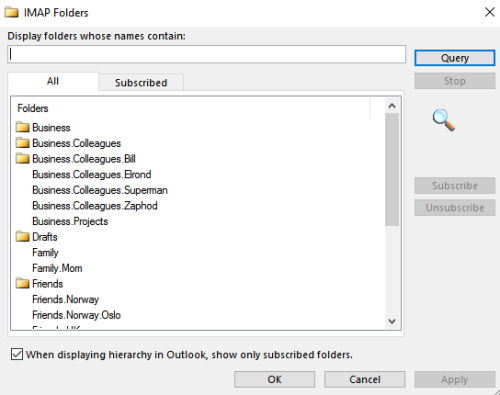Click the IMAP Folders title bar icon
500x395 pixels.
coord(11,13)
